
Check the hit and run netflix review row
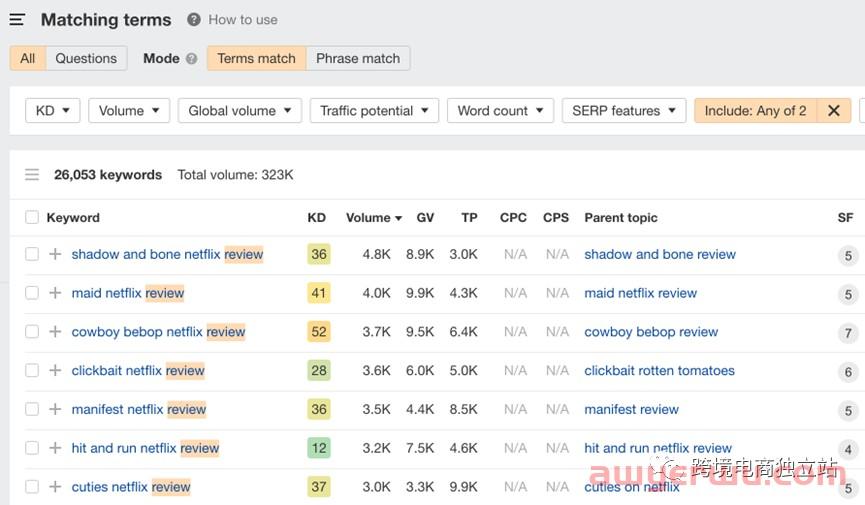[32, 448]
